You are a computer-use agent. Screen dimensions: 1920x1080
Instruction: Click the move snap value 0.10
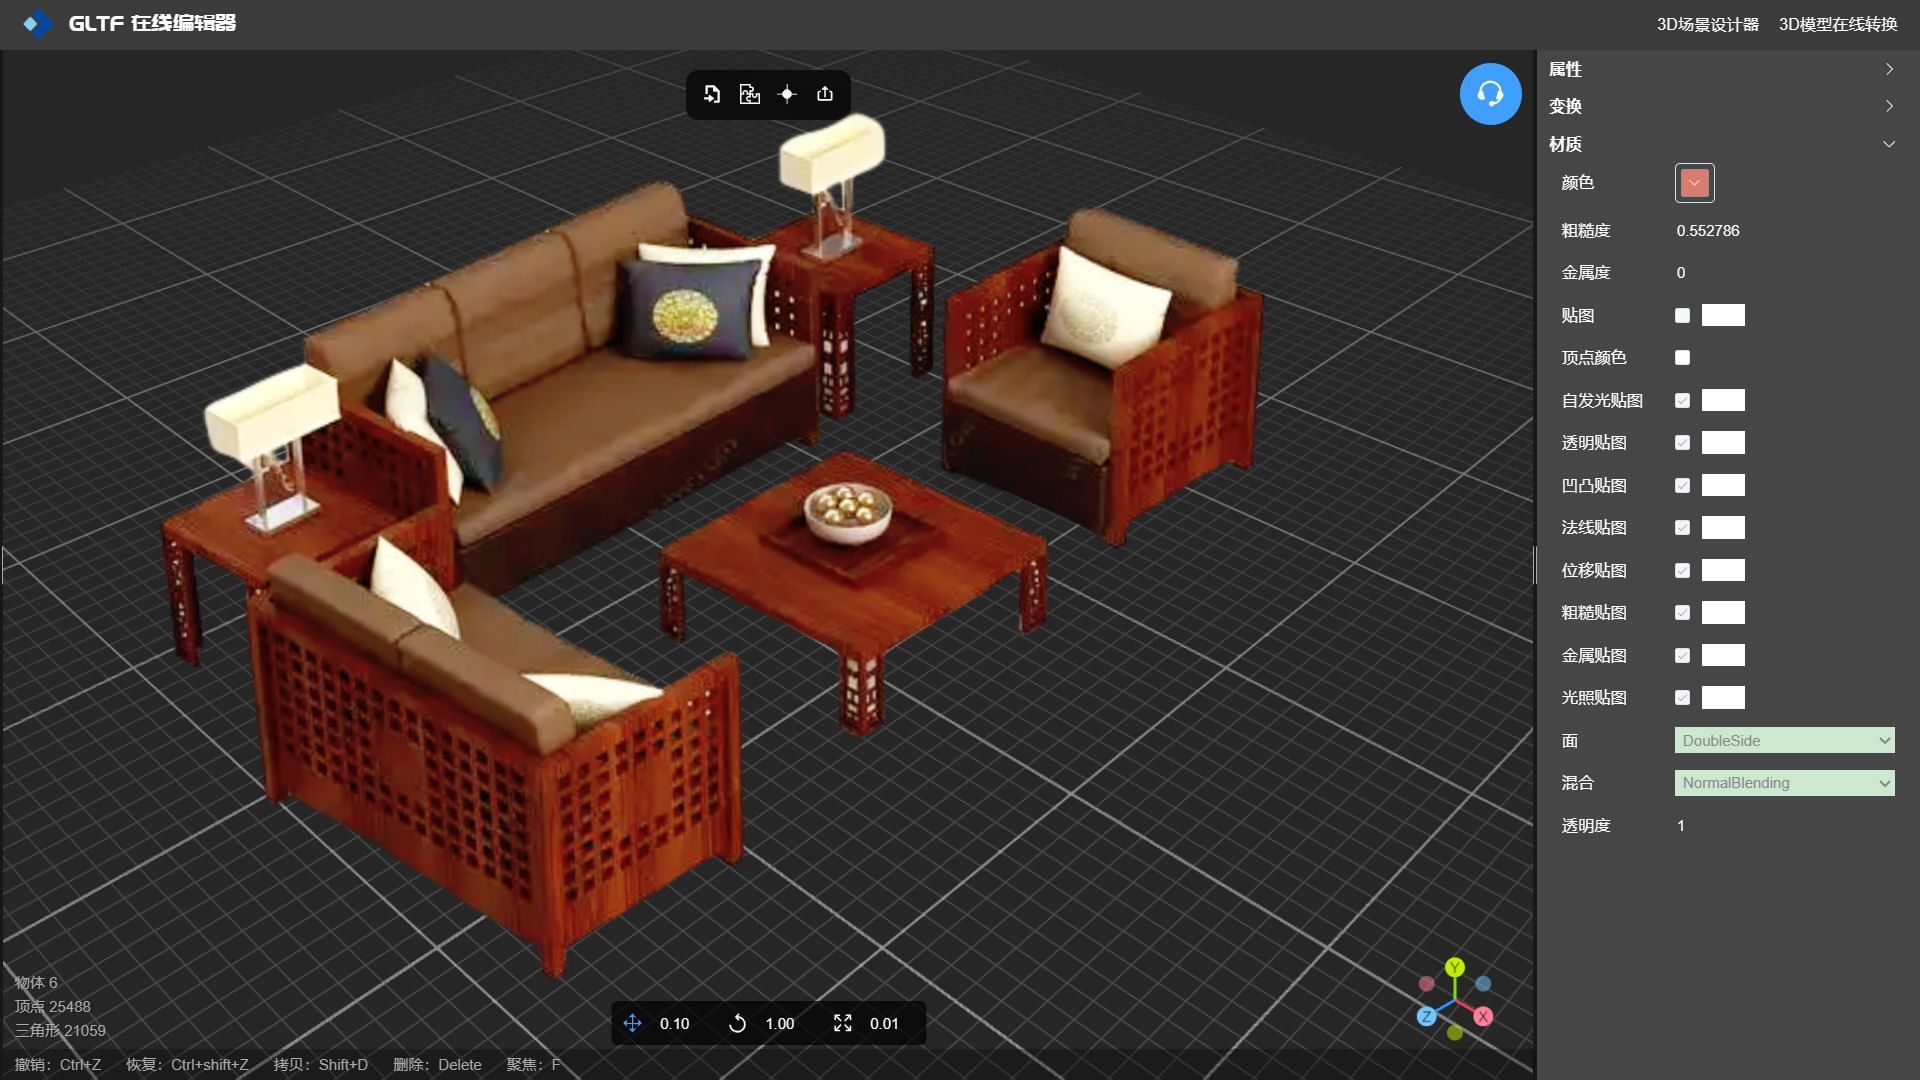[x=674, y=1023]
